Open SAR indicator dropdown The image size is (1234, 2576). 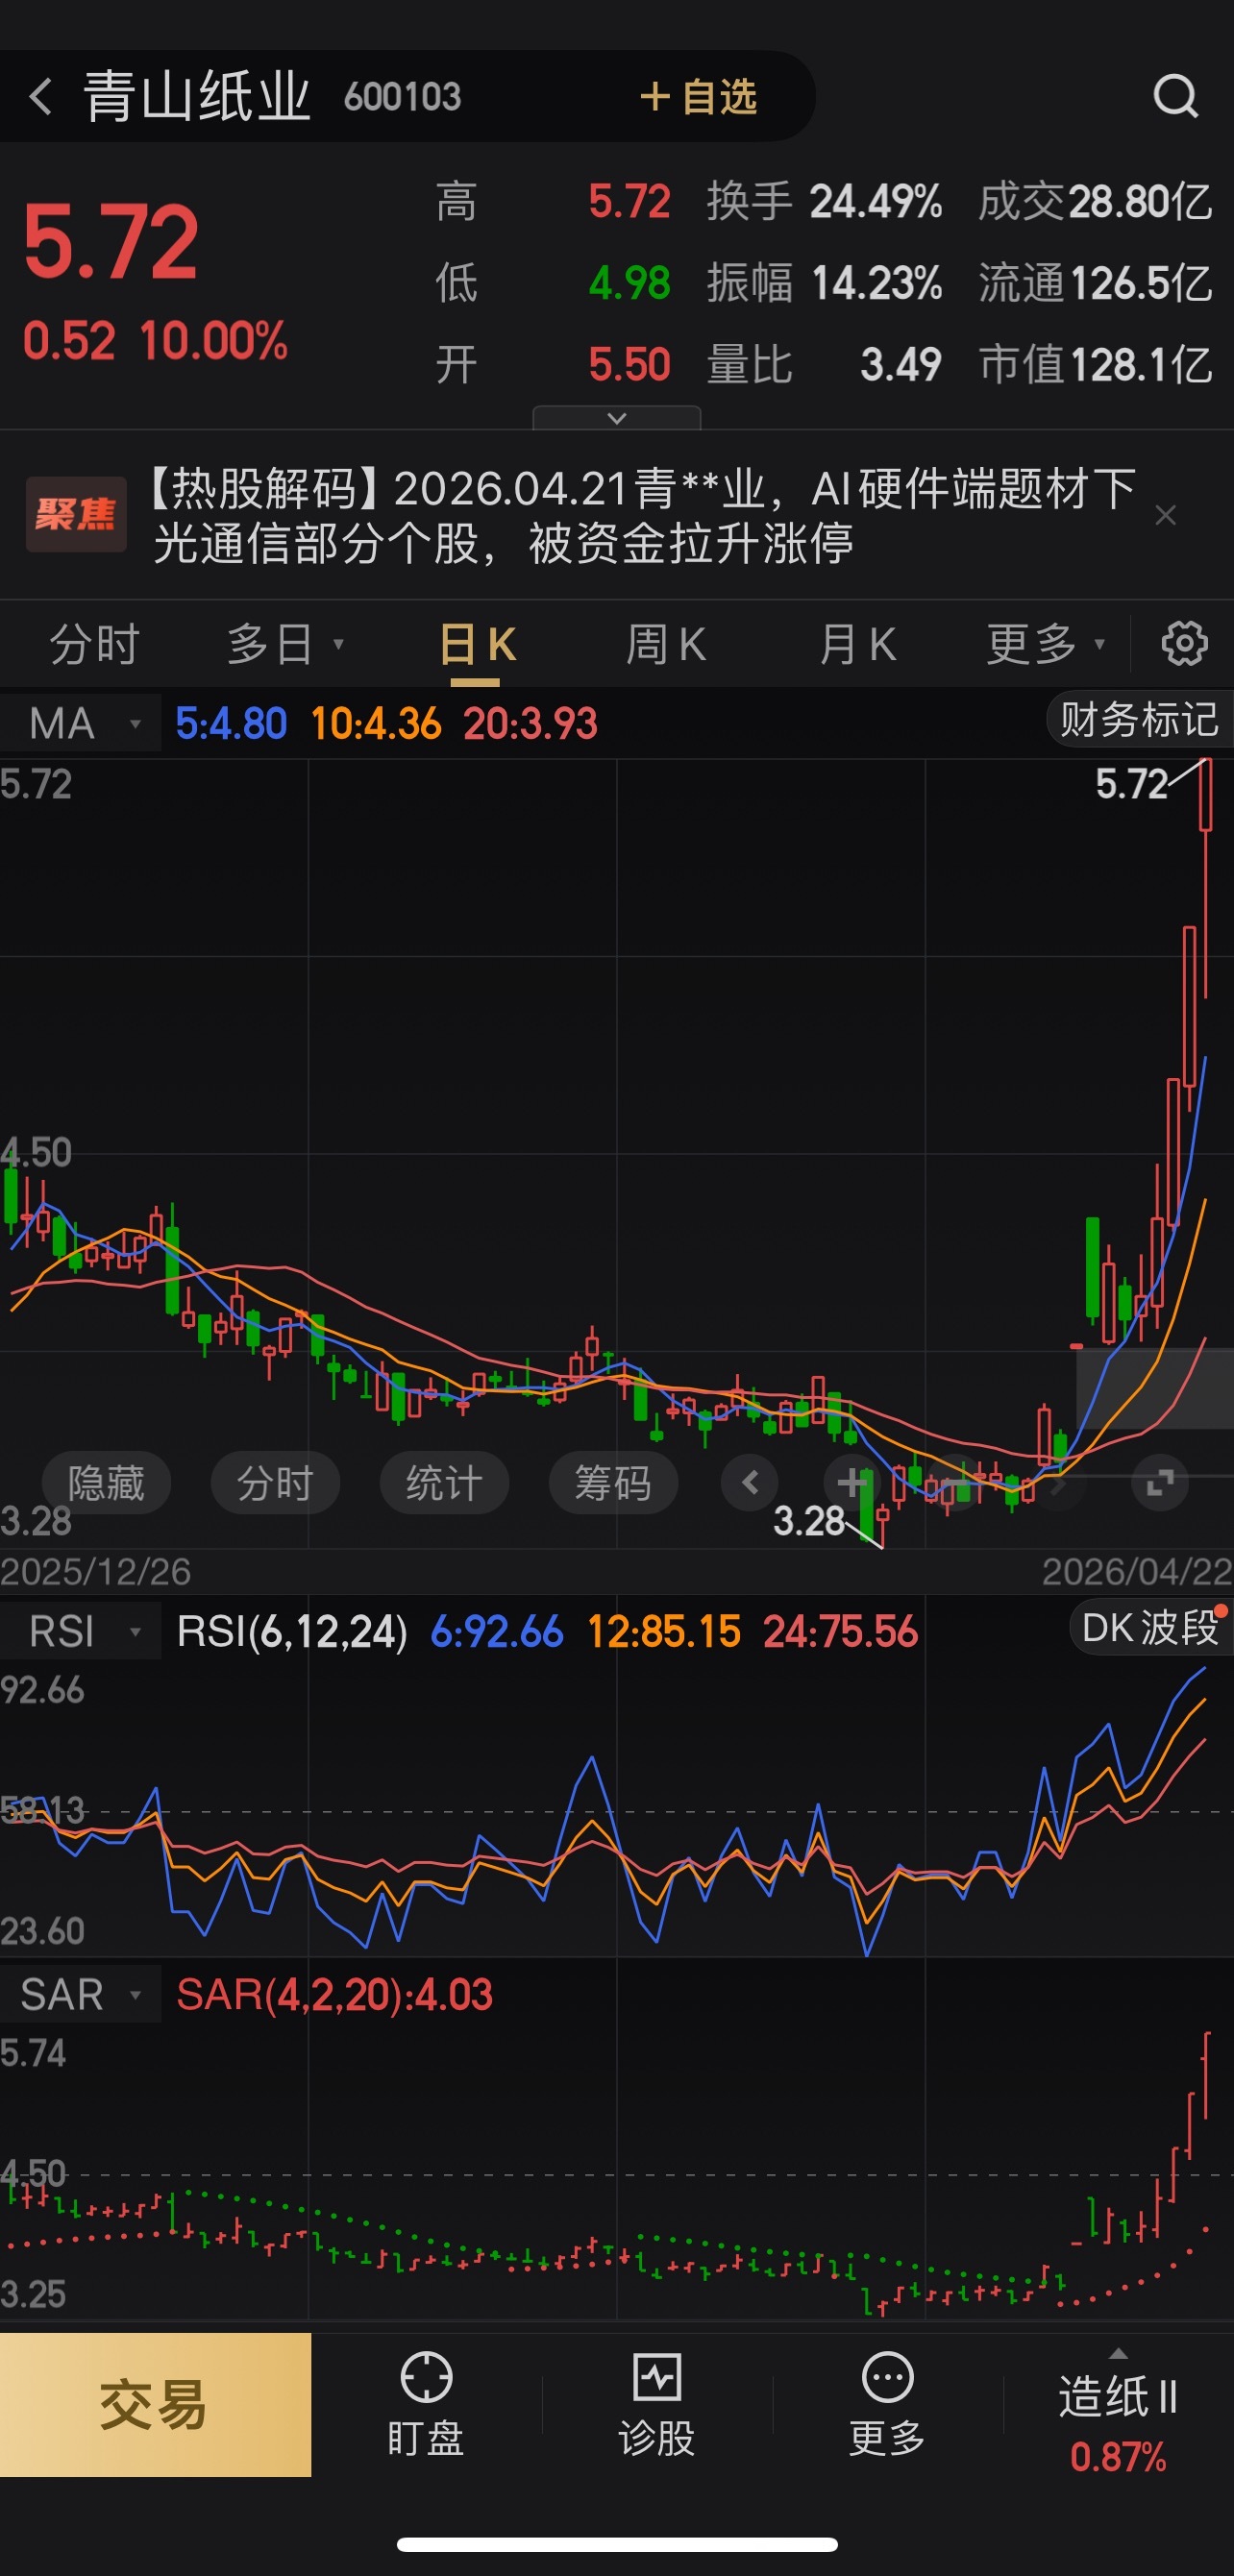(81, 1995)
